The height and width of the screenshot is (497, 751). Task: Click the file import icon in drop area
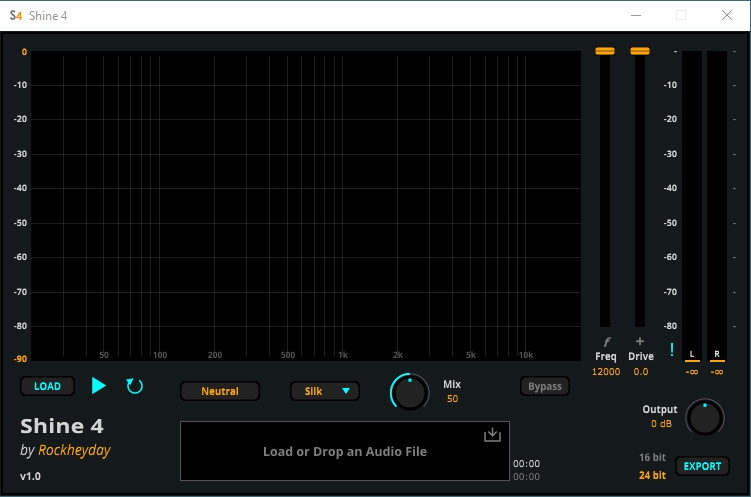click(x=491, y=434)
